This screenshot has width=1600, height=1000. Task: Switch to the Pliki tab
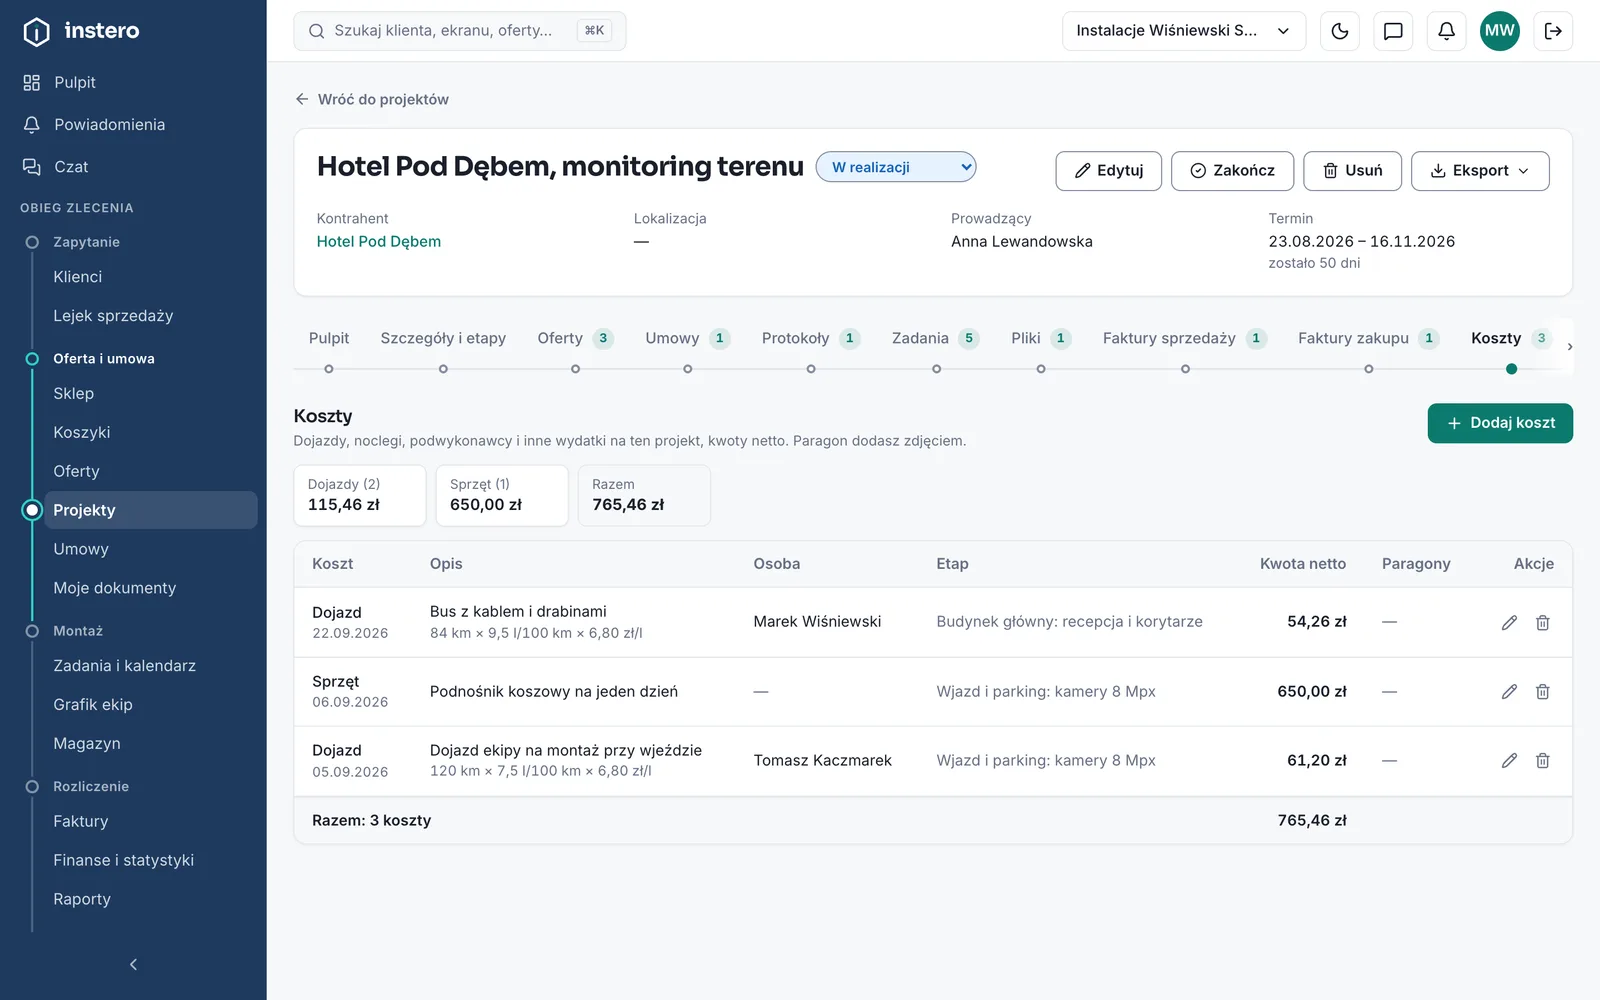pyautogui.click(x=1041, y=339)
